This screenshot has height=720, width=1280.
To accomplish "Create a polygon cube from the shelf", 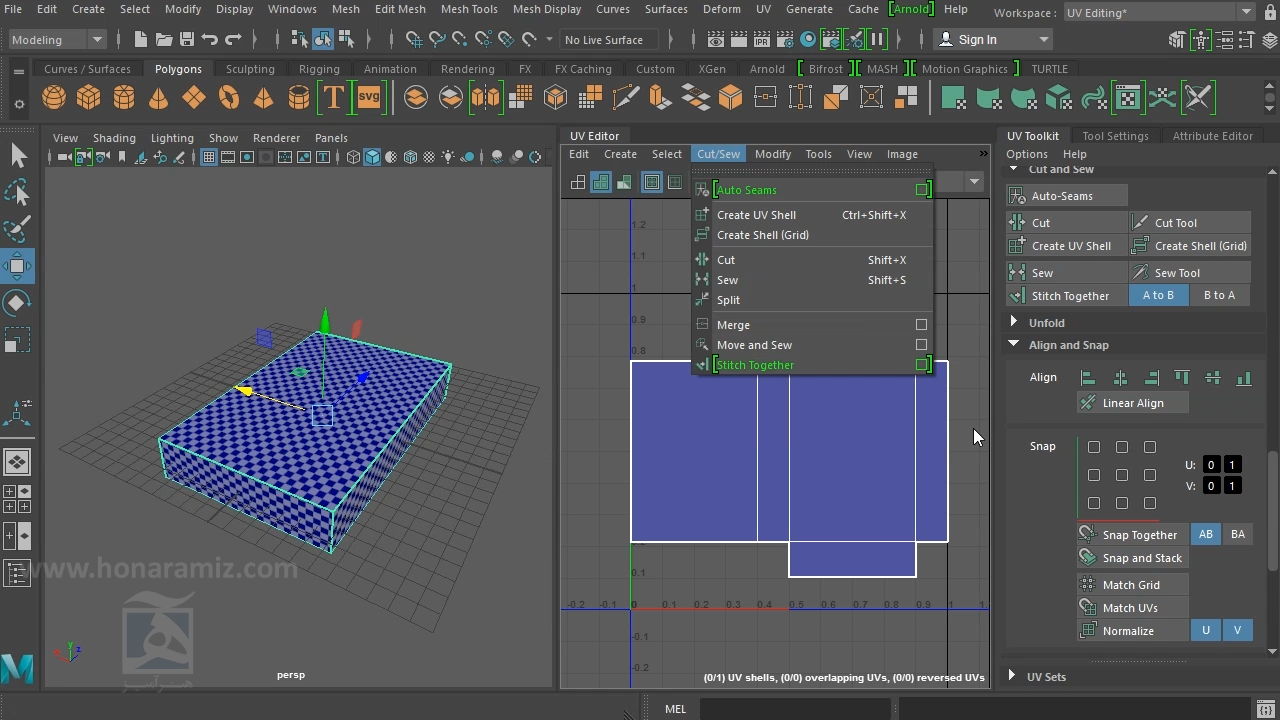I will coord(89,98).
